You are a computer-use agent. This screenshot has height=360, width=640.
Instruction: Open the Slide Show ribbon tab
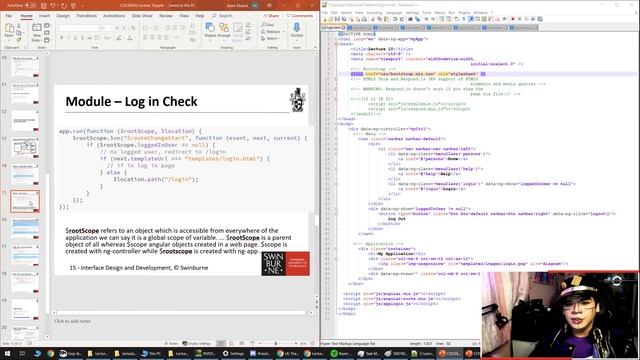click(142, 16)
